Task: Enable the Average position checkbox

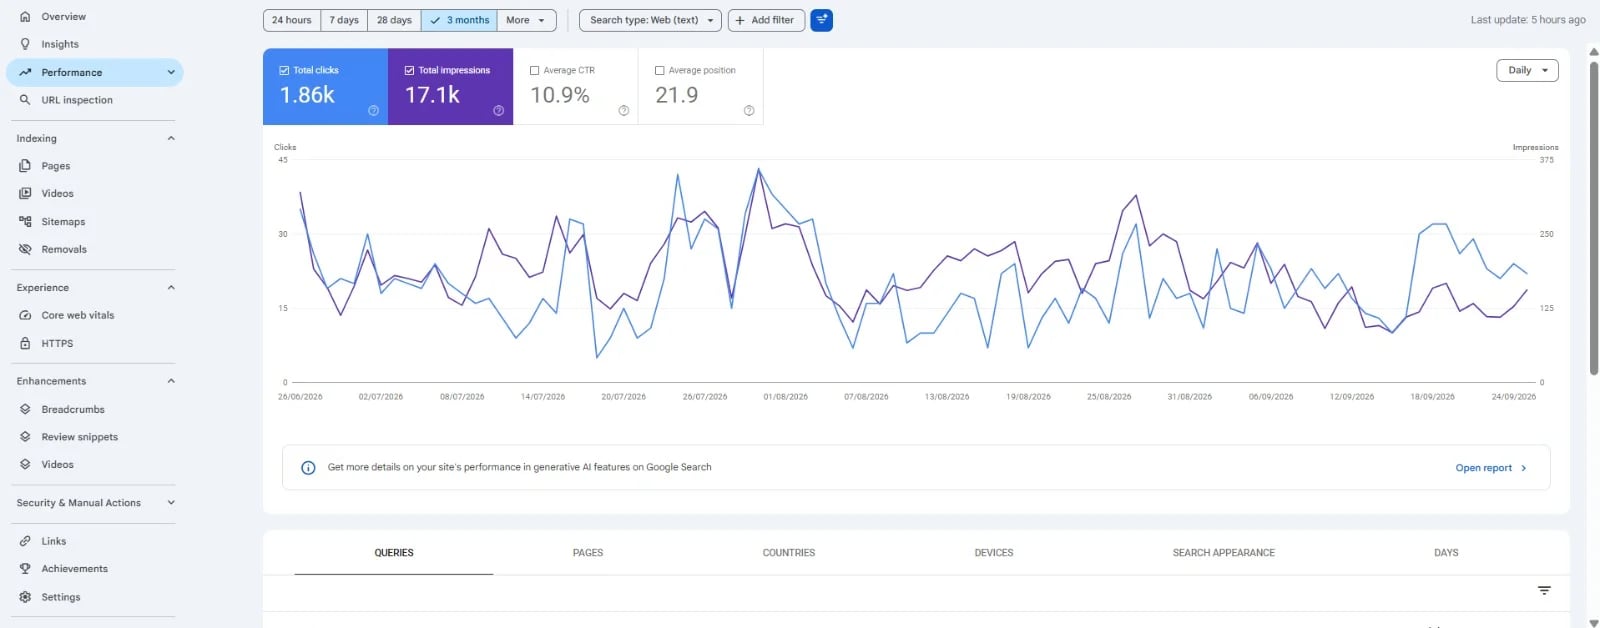Action: (659, 71)
